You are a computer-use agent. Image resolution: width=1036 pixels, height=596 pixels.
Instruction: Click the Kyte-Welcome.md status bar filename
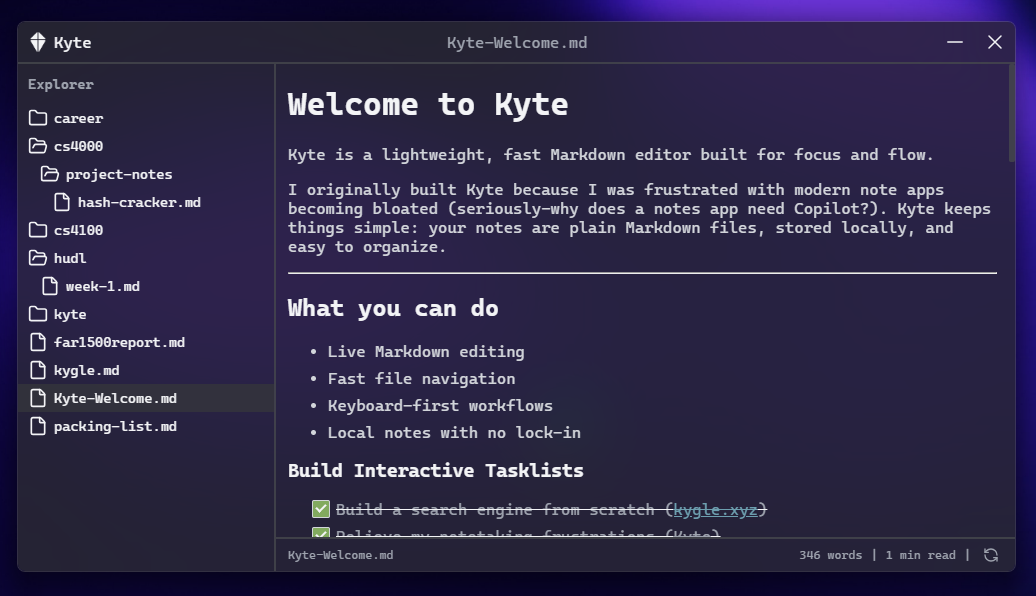[340, 555]
